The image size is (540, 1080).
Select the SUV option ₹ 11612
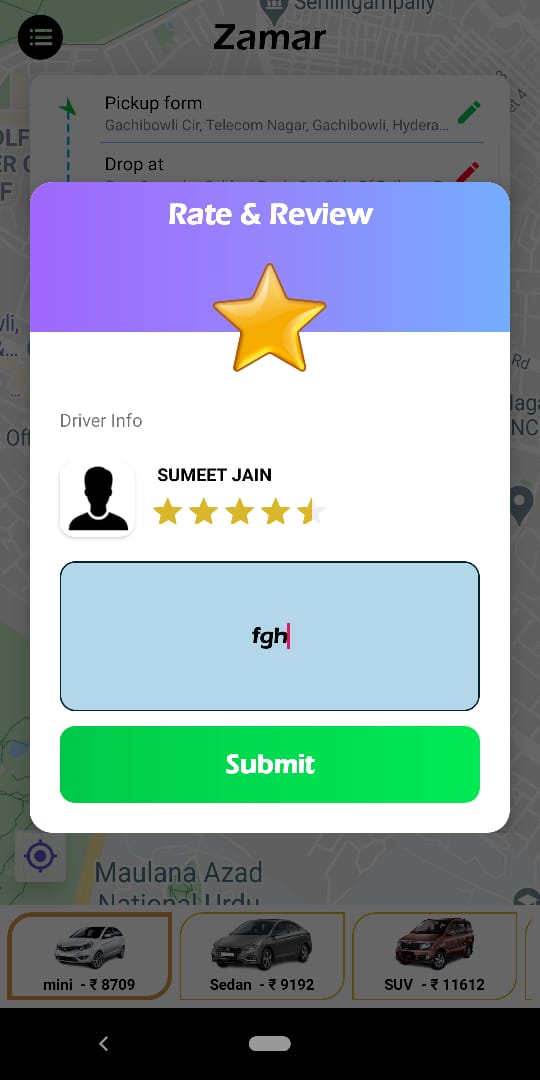(x=435, y=956)
